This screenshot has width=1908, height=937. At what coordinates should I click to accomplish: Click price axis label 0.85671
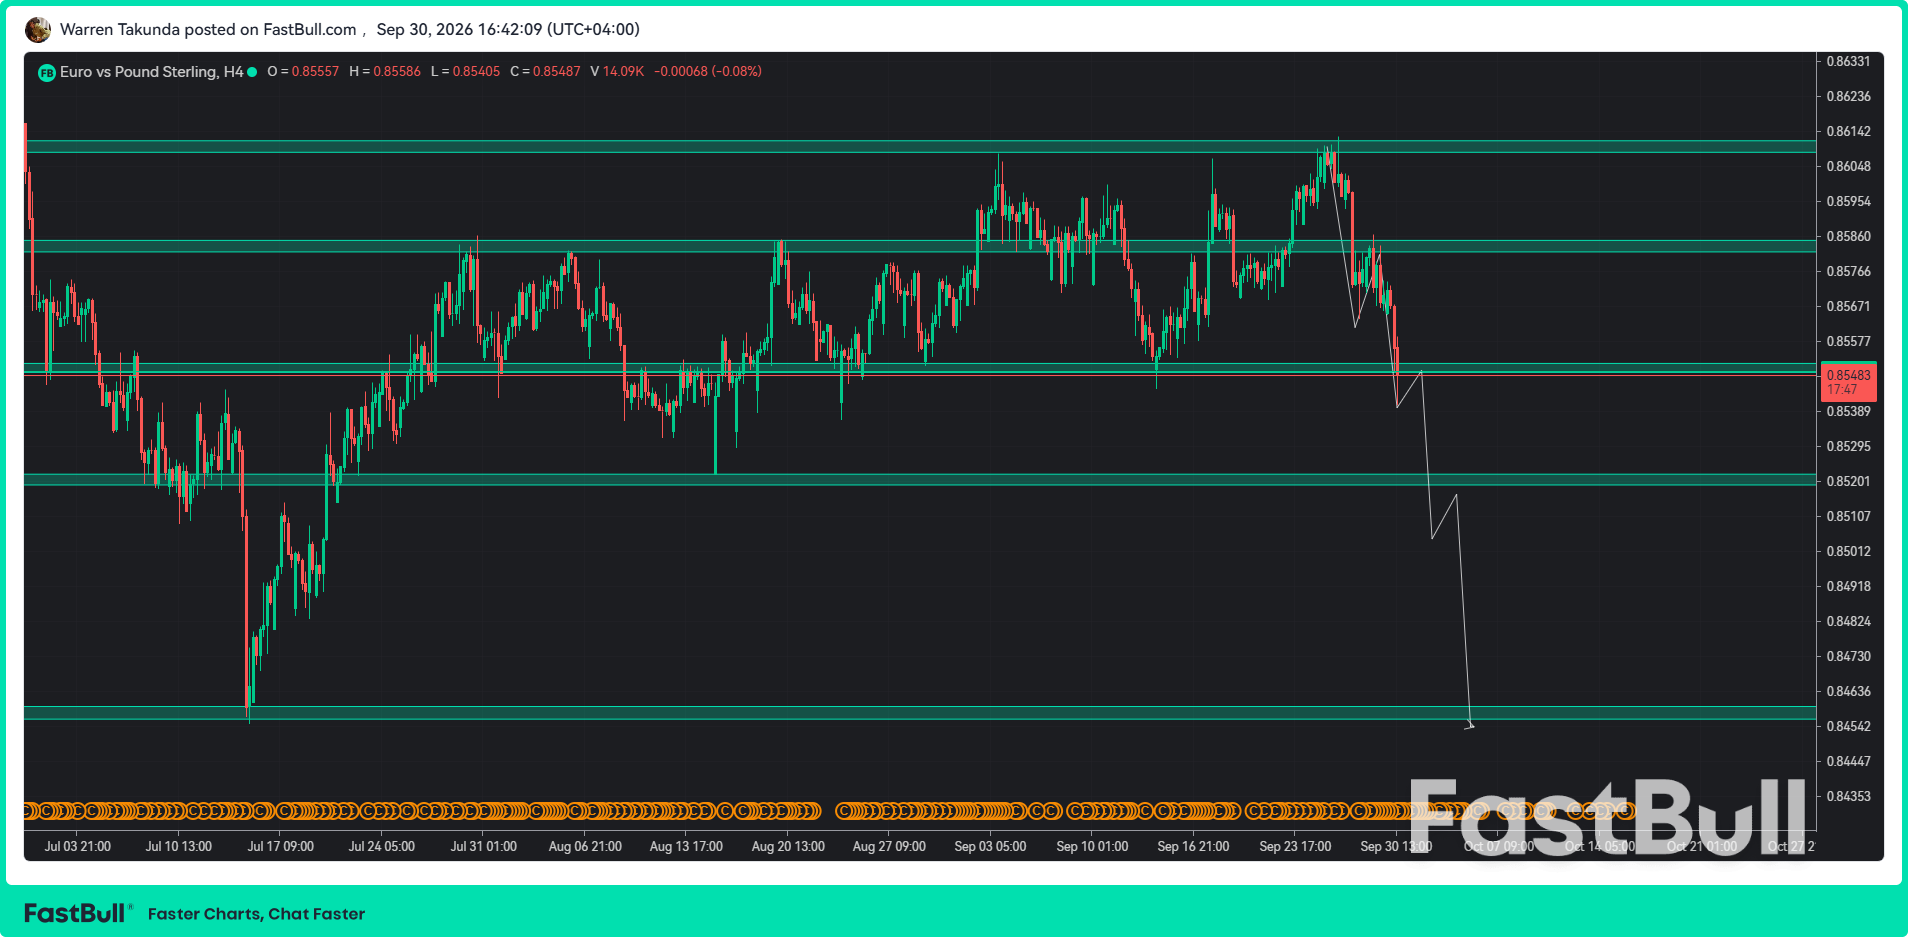[1848, 306]
